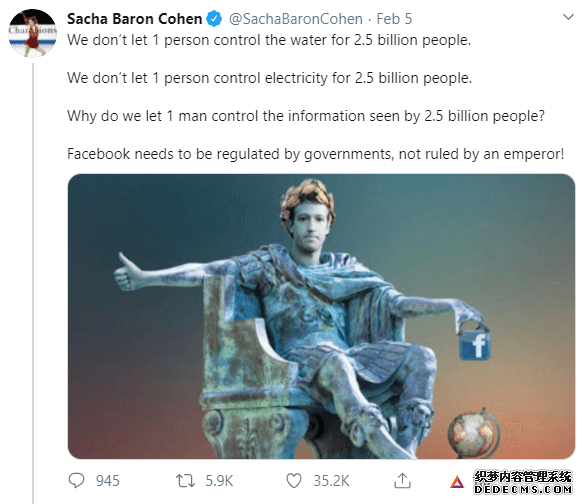Open the attached emperor statue image
Image resolution: width=583 pixels, height=504 pixels.
[321, 316]
